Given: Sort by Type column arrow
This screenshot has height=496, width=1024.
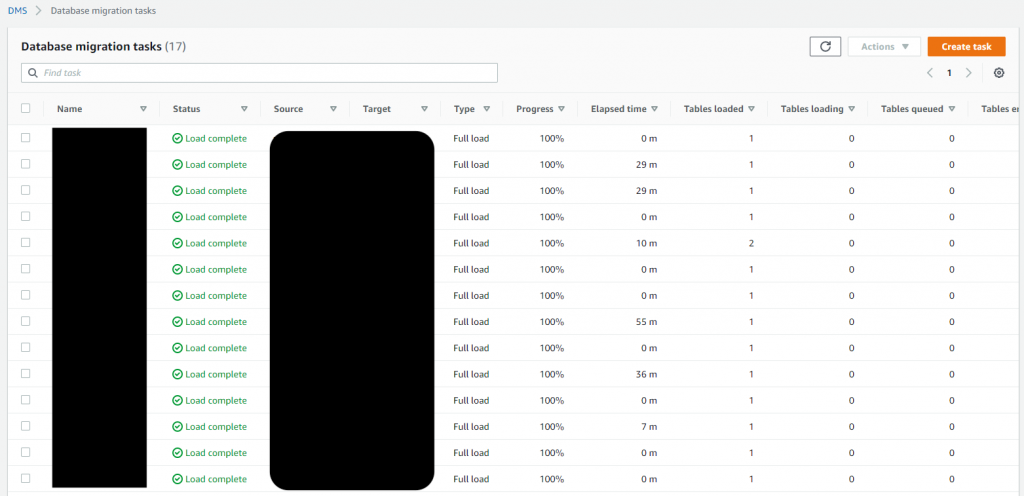Looking at the screenshot, I should pos(487,109).
